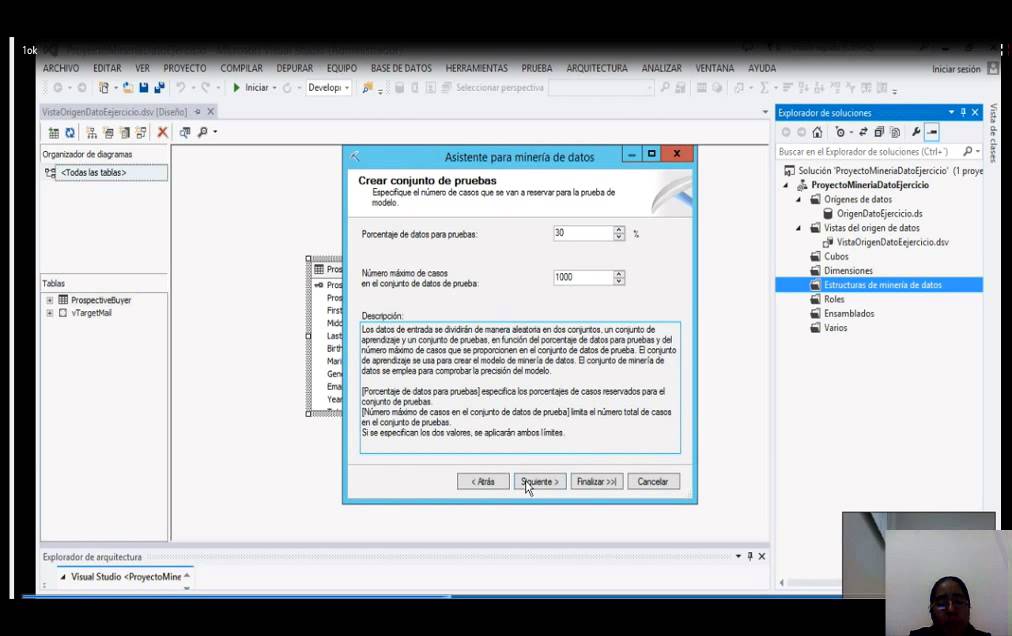Open the ARQUITECTURA menu
1012x636 pixels.
pyautogui.click(x=597, y=68)
